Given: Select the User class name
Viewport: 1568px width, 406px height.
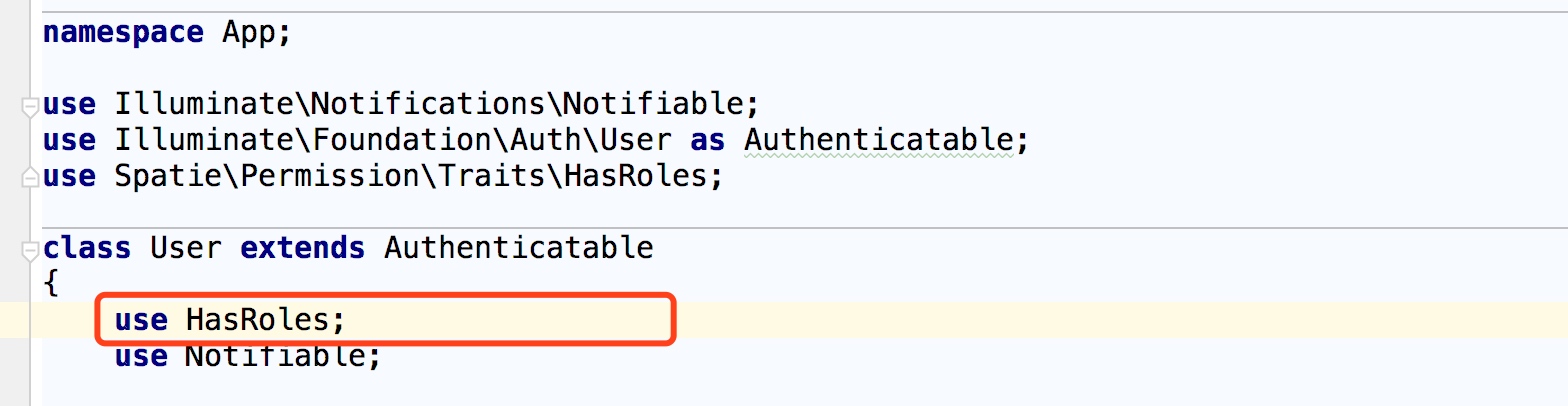Looking at the screenshot, I should tap(185, 247).
